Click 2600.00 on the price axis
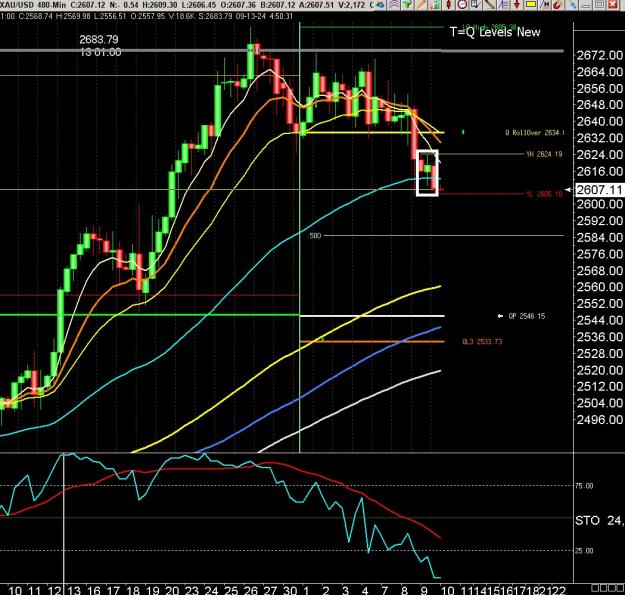The height and width of the screenshot is (595, 625). [600, 204]
